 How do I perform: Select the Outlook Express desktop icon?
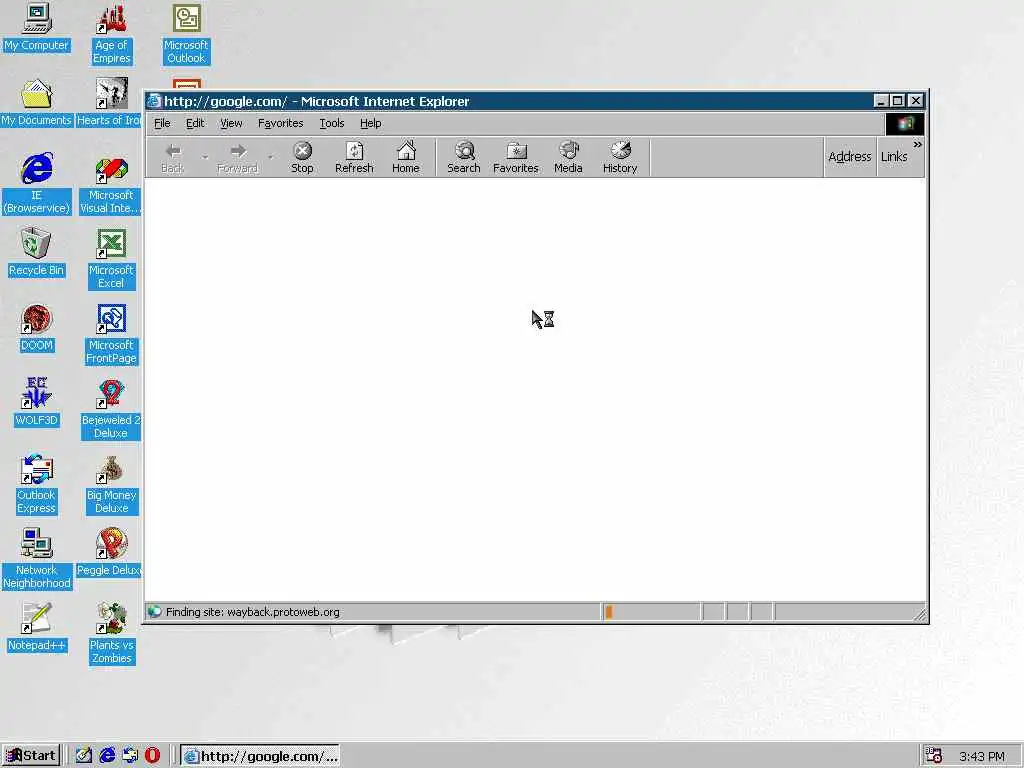[37, 484]
